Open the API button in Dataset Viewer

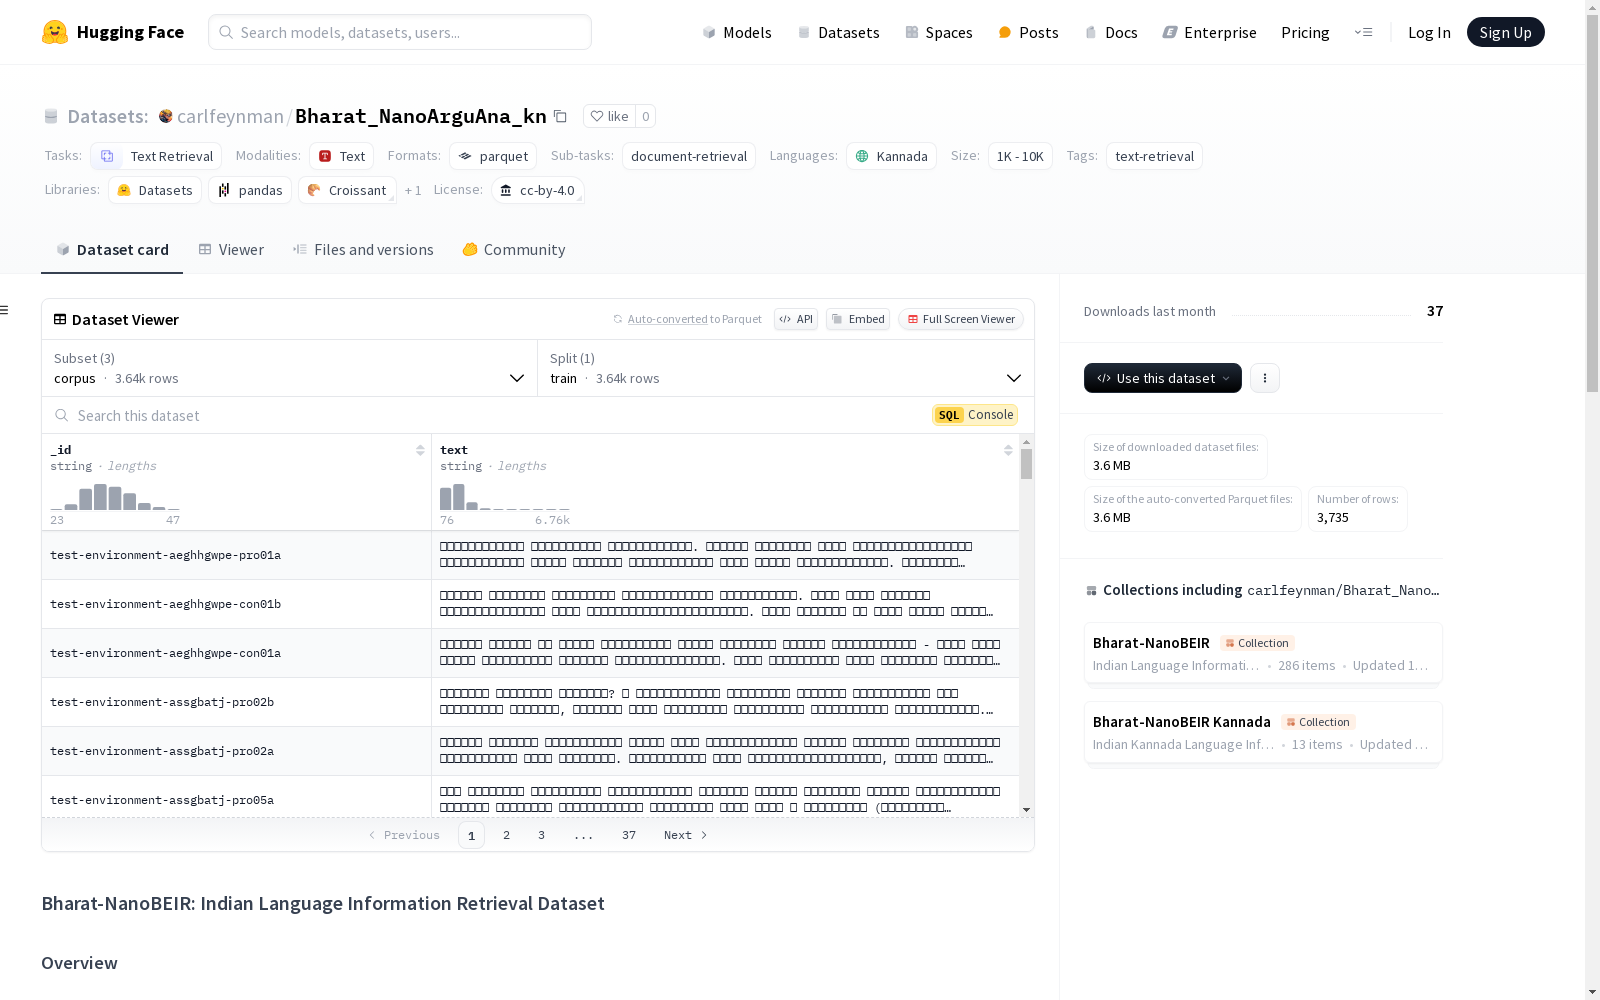[x=796, y=319]
